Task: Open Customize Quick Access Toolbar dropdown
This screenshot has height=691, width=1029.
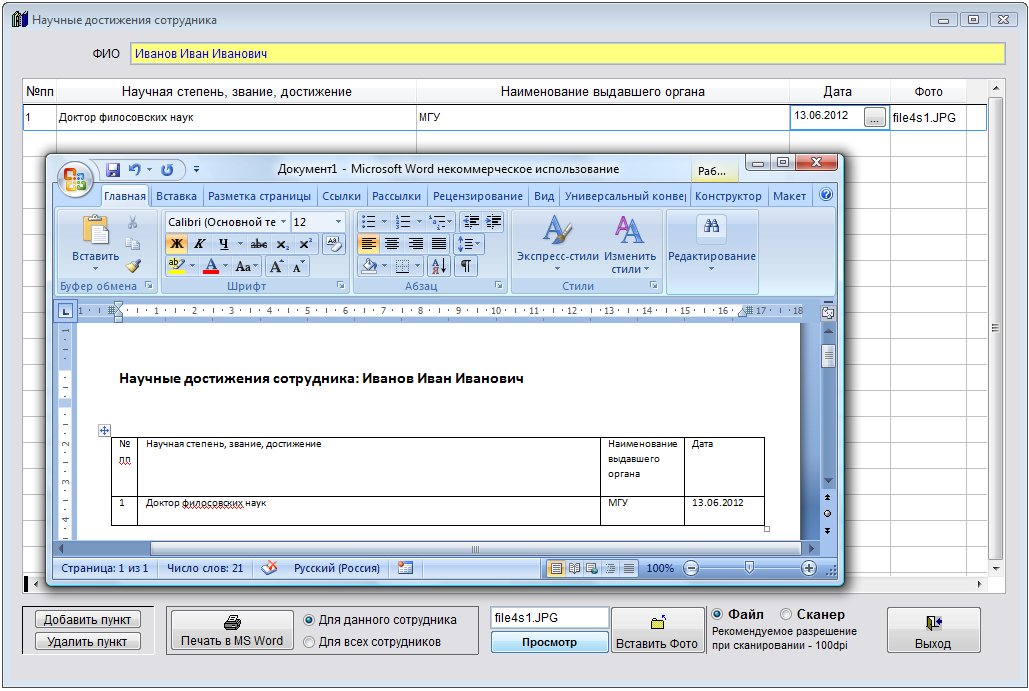Action: 196,170
